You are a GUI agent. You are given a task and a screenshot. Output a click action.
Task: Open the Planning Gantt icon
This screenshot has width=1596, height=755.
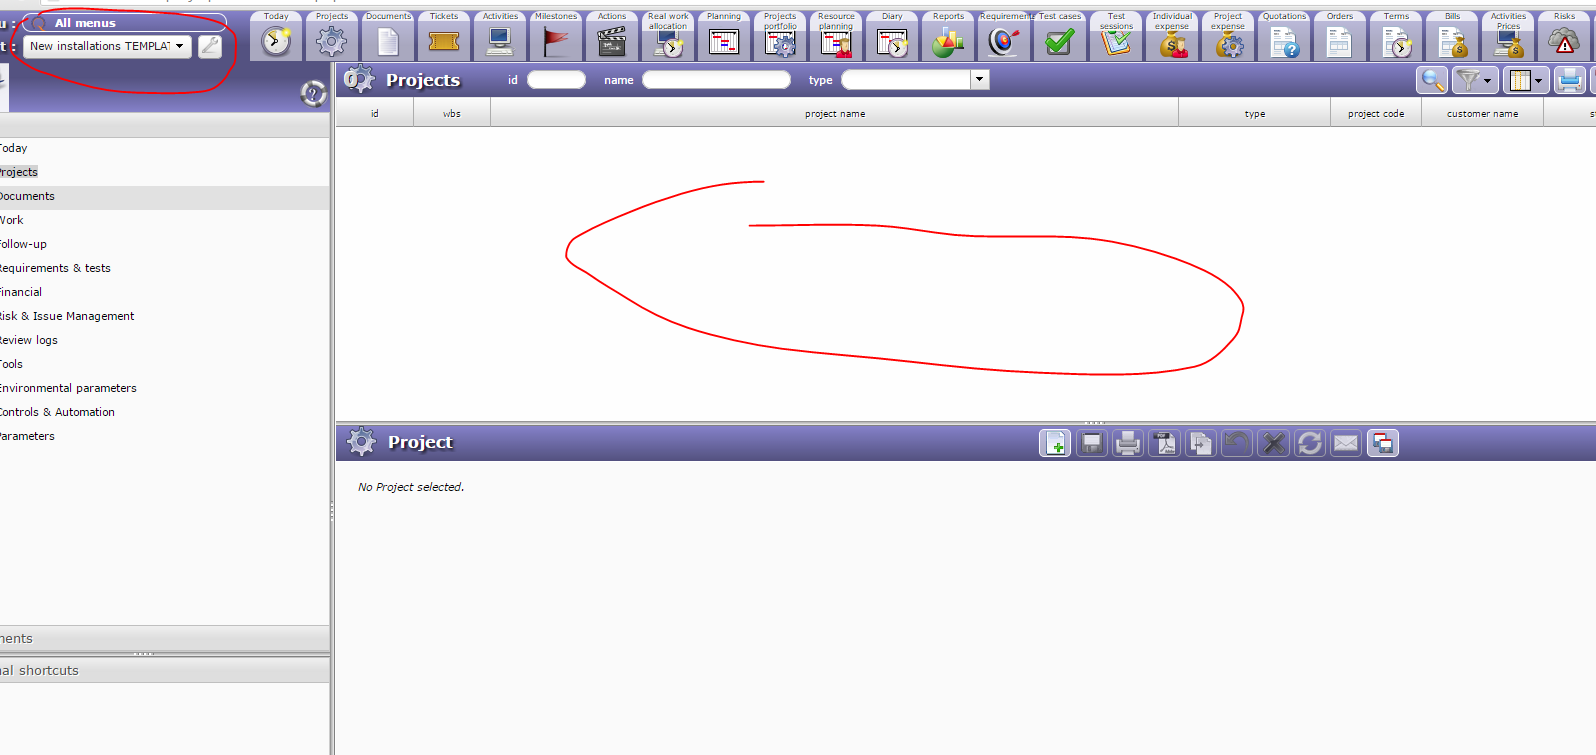tap(724, 41)
